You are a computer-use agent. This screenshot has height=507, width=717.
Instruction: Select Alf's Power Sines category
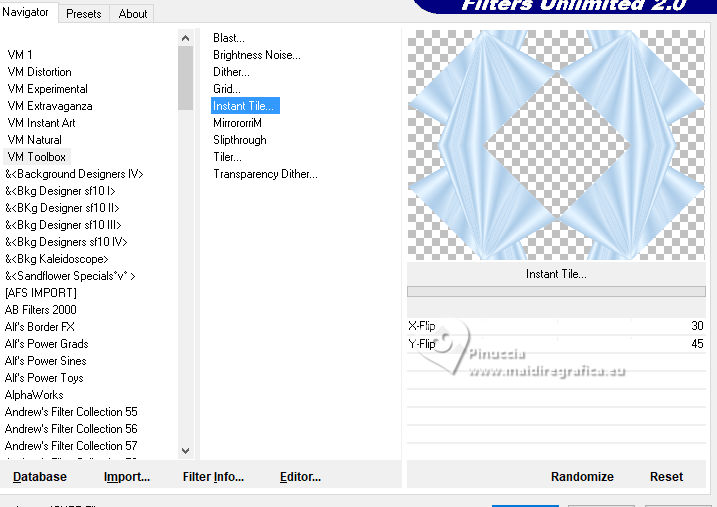45,361
